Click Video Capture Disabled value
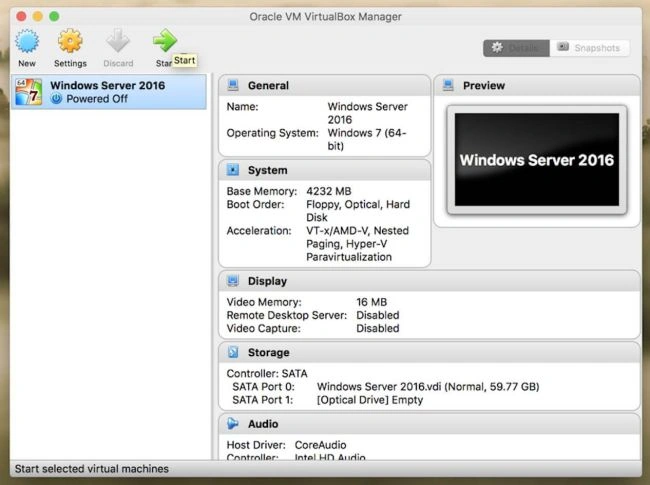This screenshot has width=650, height=485. coord(378,328)
